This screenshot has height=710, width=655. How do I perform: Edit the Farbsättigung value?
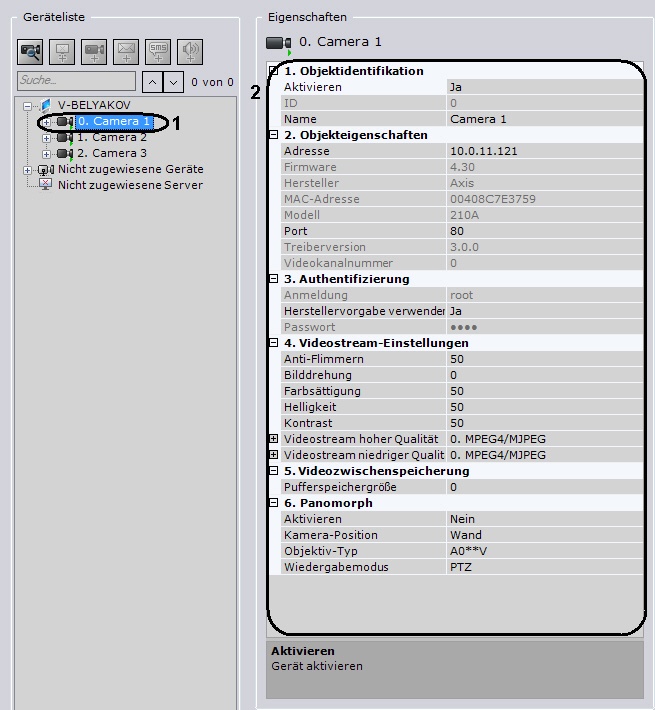(x=545, y=391)
